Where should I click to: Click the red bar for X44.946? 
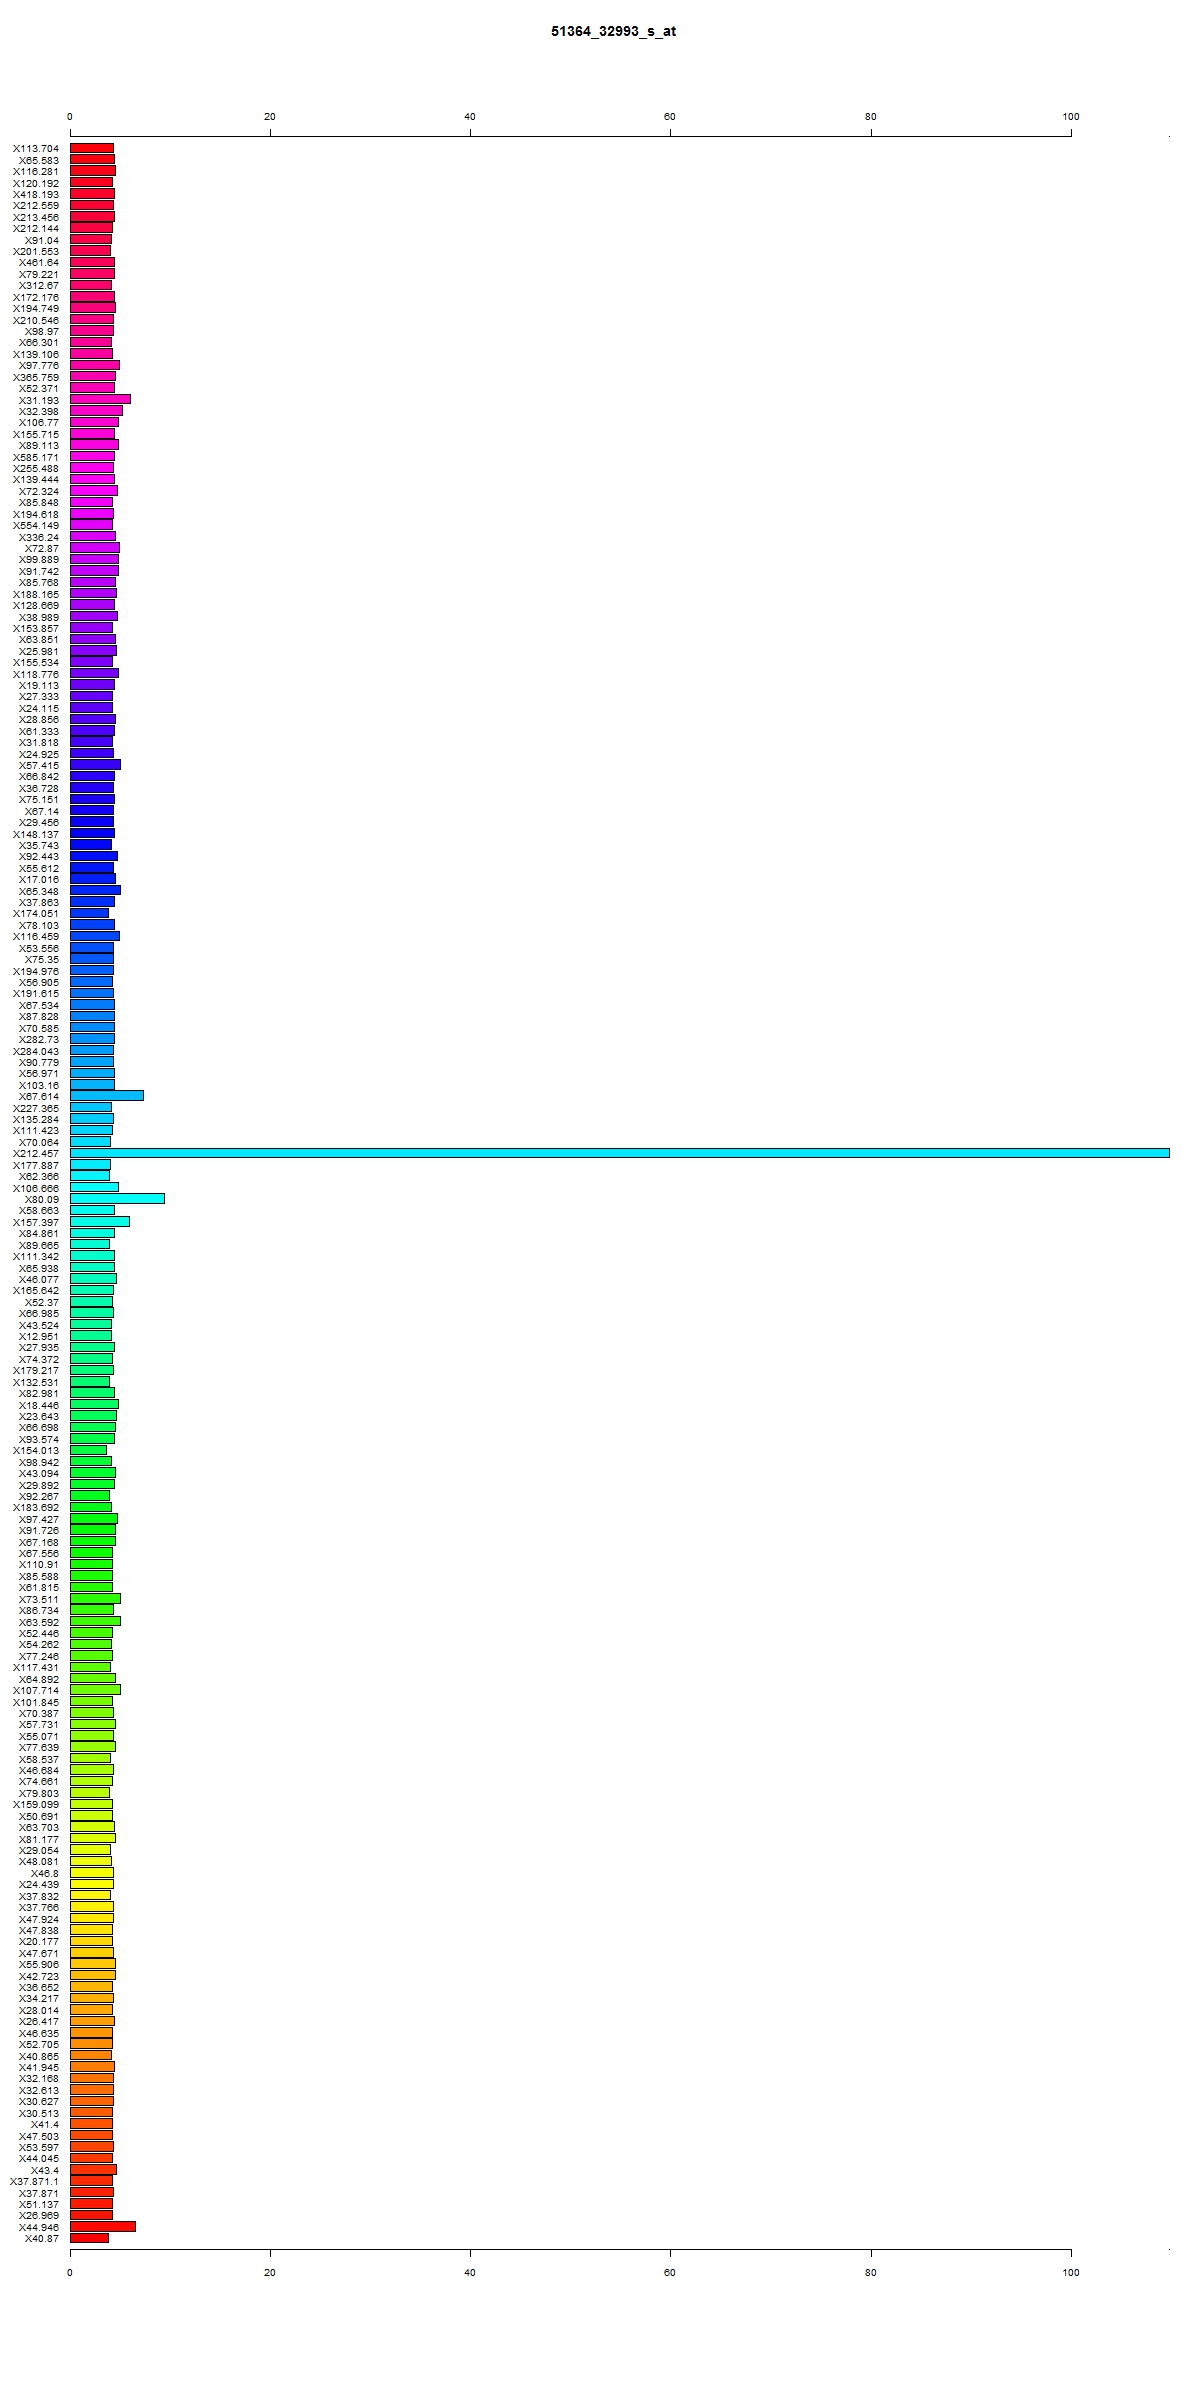[x=103, y=2226]
